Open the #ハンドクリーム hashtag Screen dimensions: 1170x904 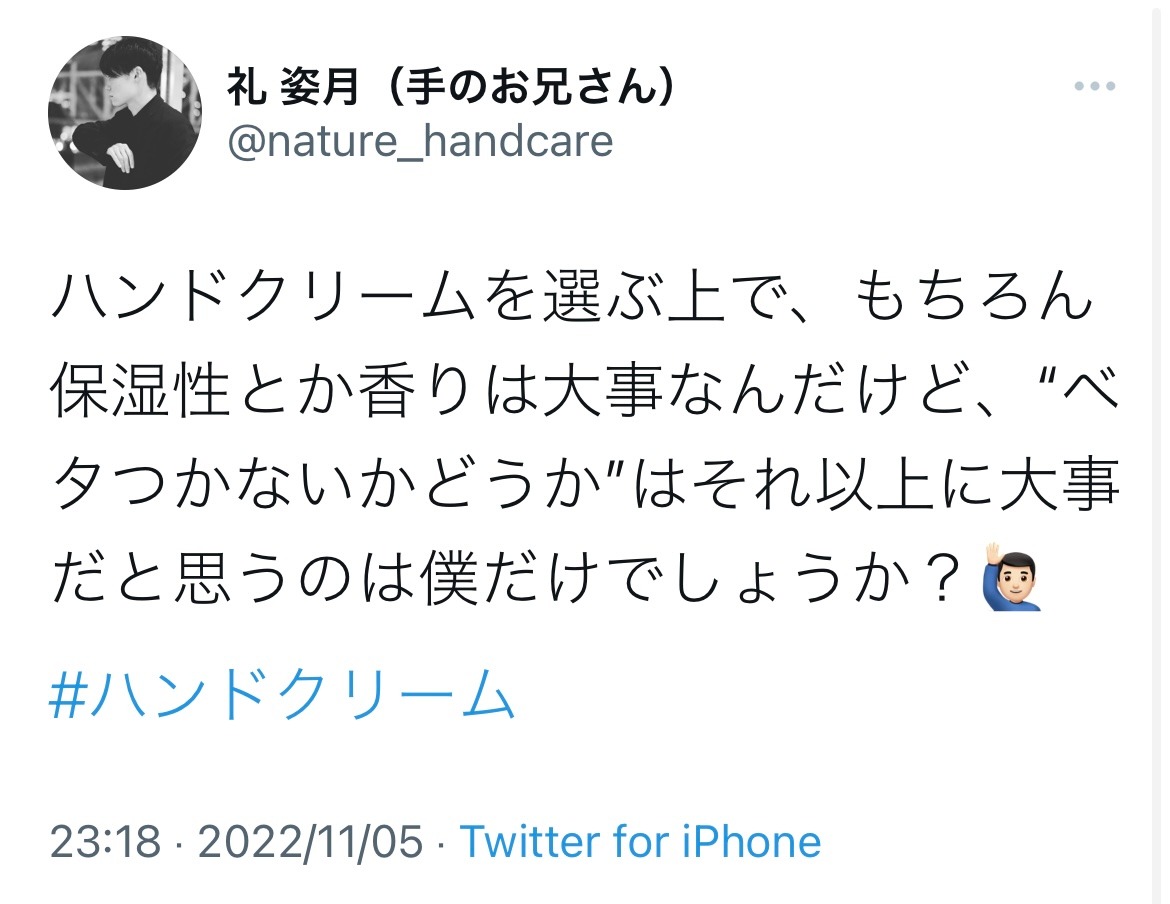282,694
